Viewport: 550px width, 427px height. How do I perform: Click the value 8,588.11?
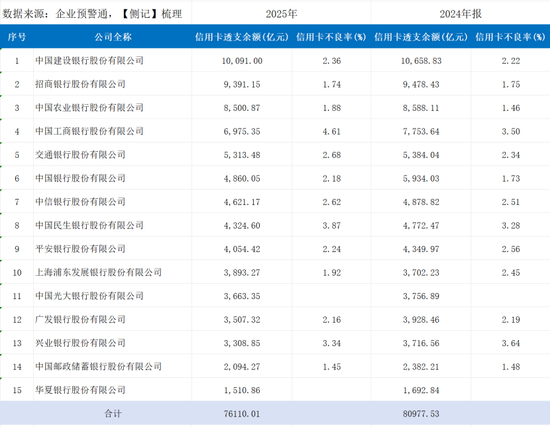(421, 108)
